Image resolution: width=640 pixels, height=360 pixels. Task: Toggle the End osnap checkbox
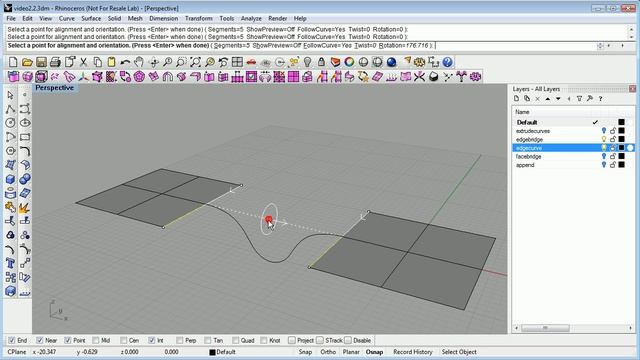tap(12, 340)
